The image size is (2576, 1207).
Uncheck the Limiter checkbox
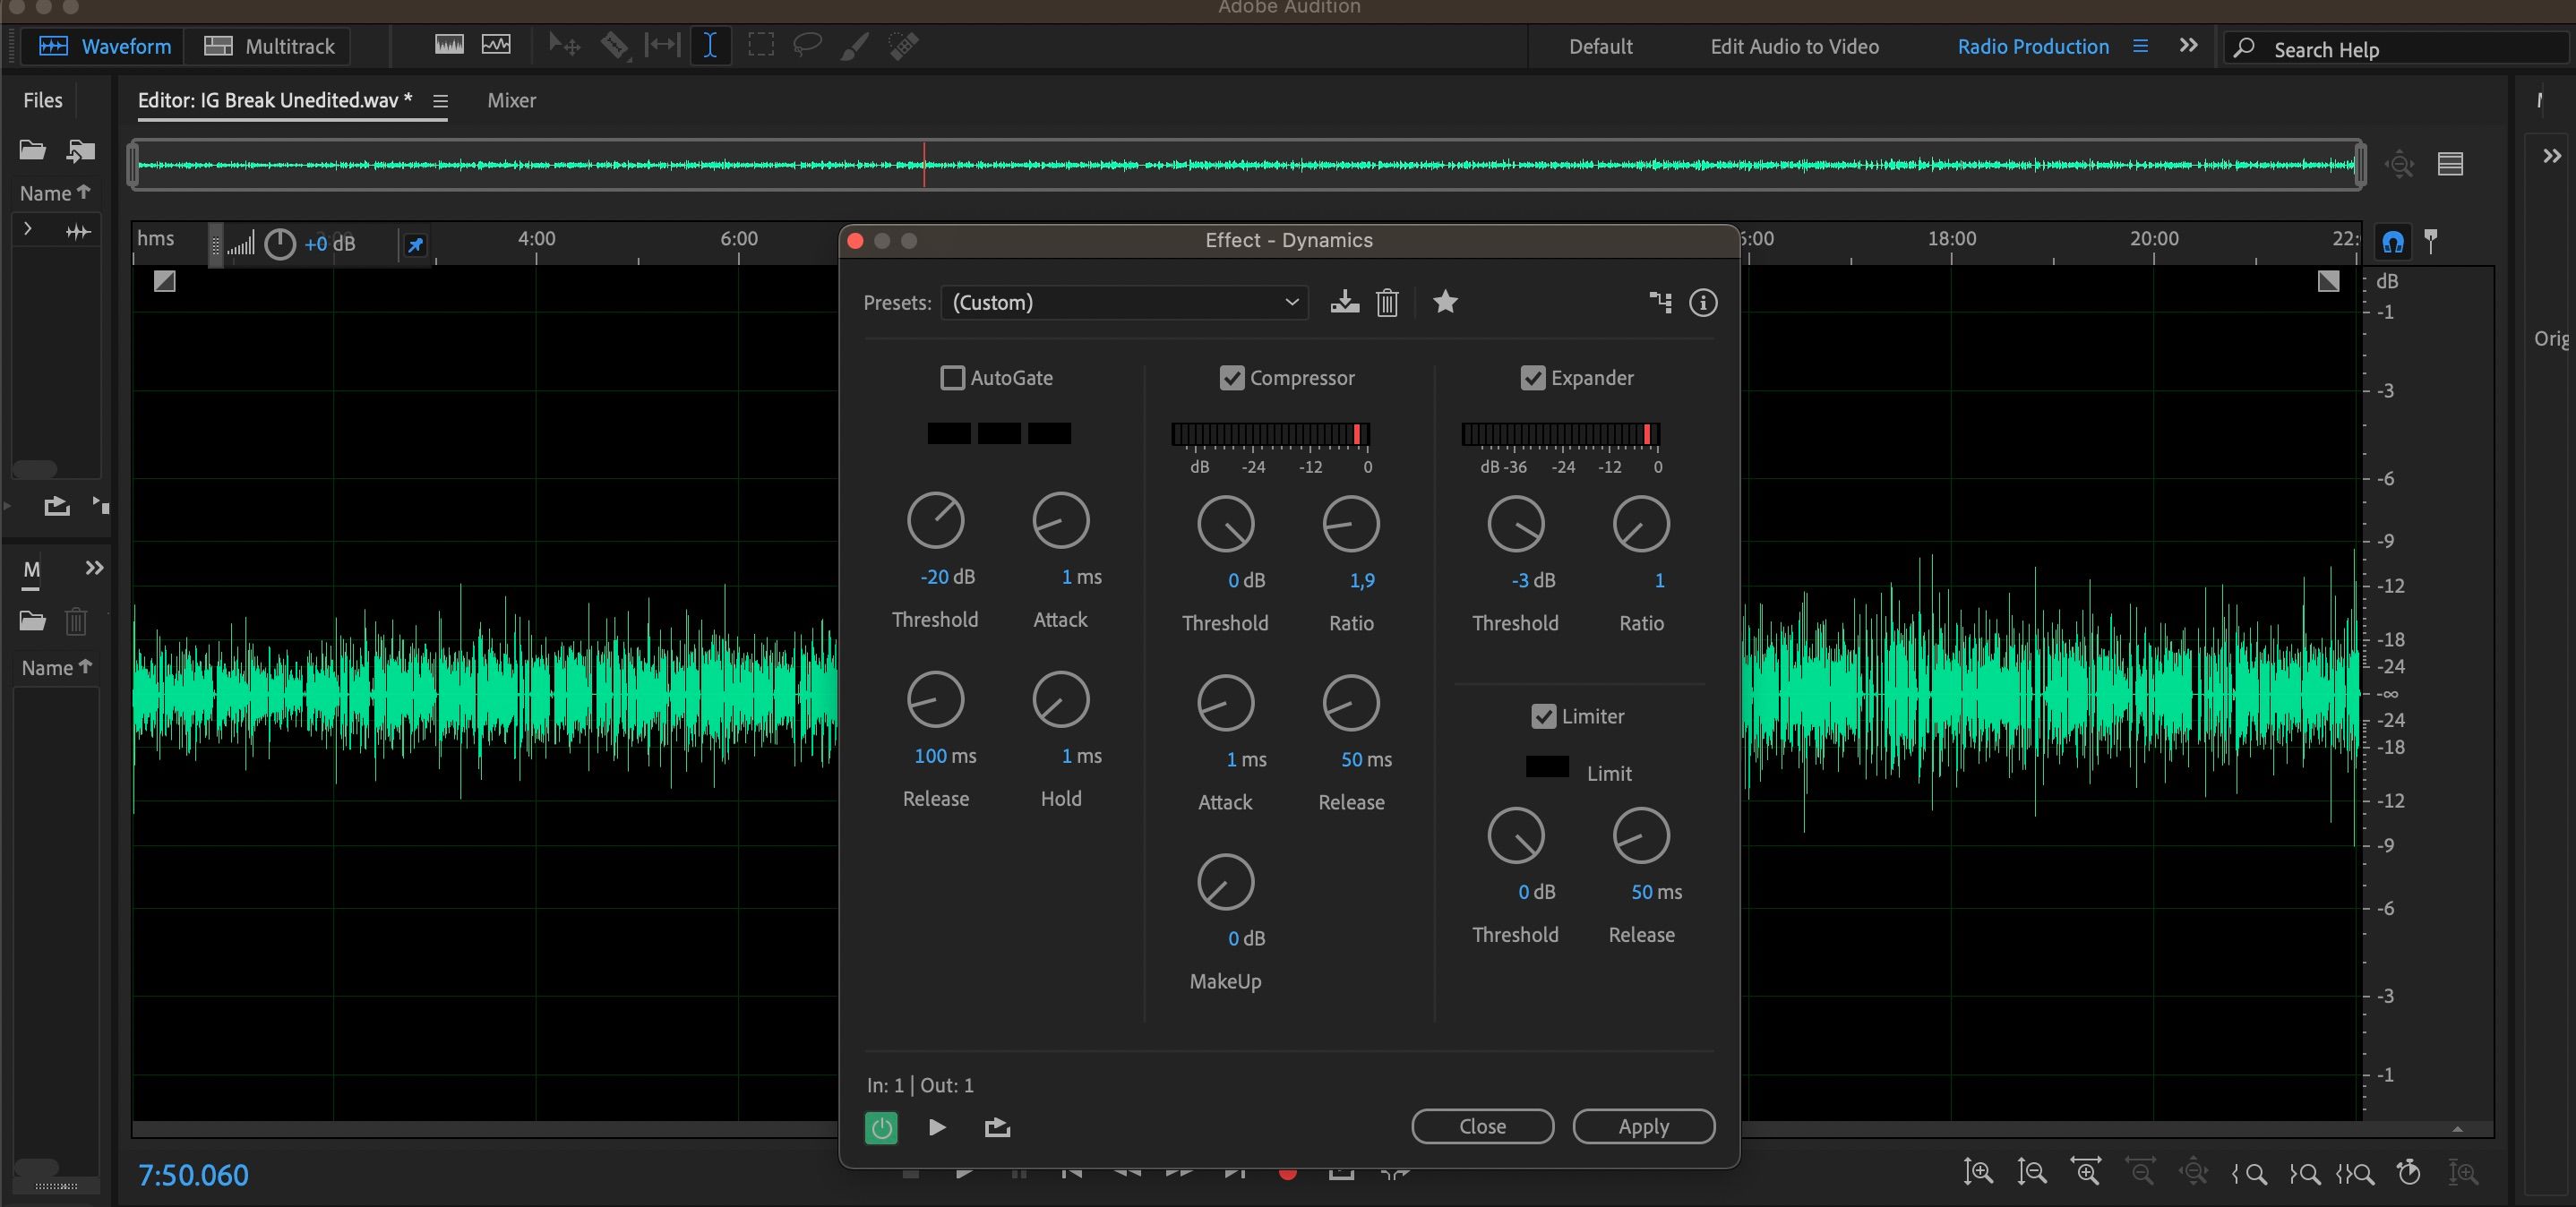tap(1543, 716)
